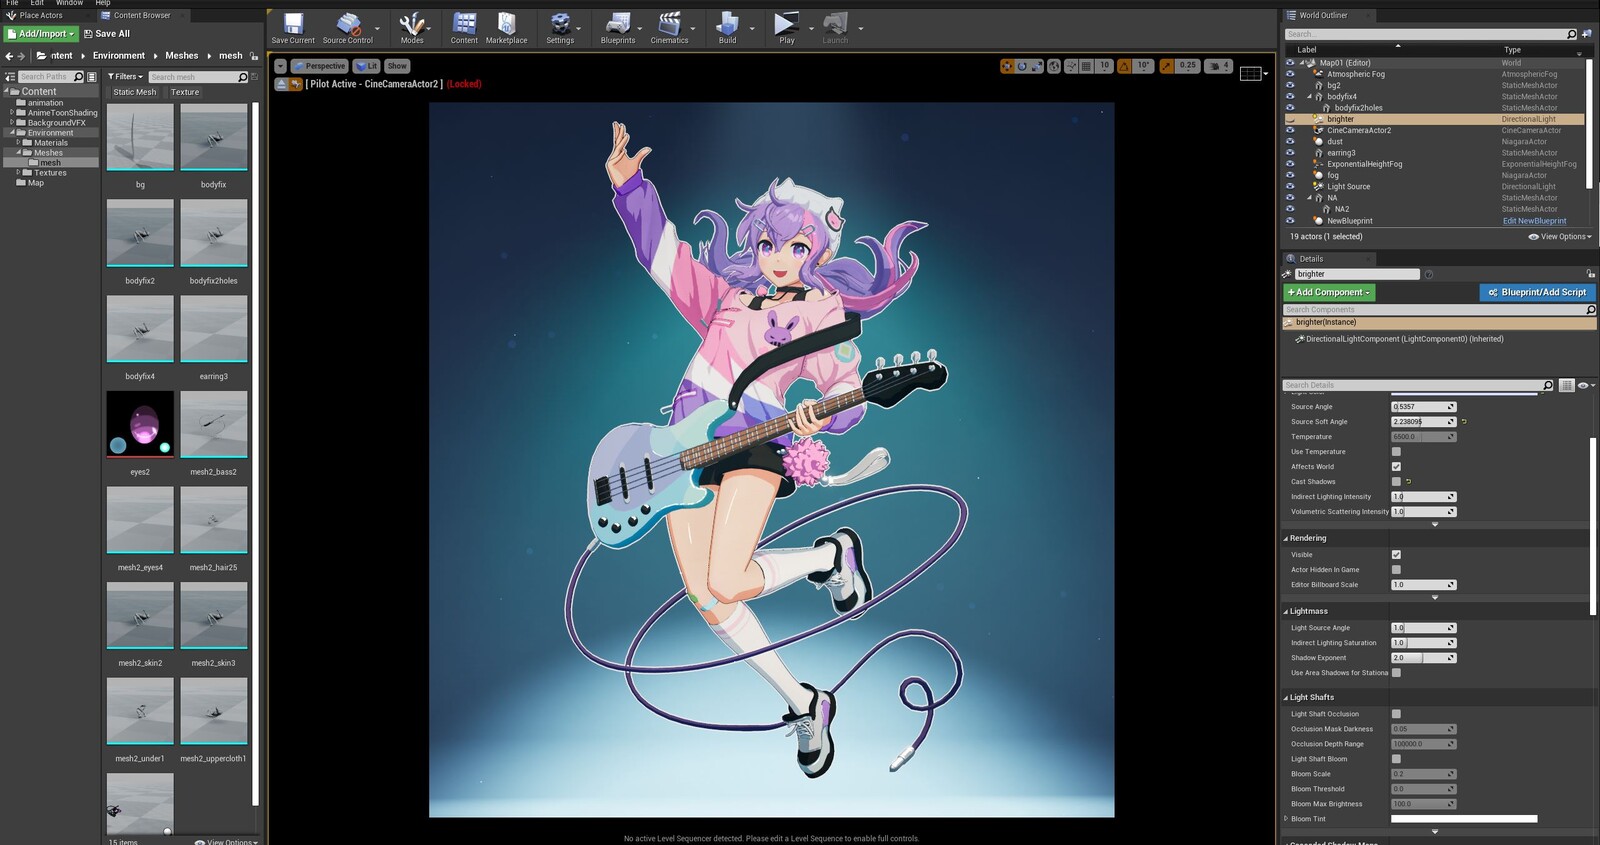Toggle rotation snap angle icon
This screenshot has width=1600, height=845.
pos(1124,66)
